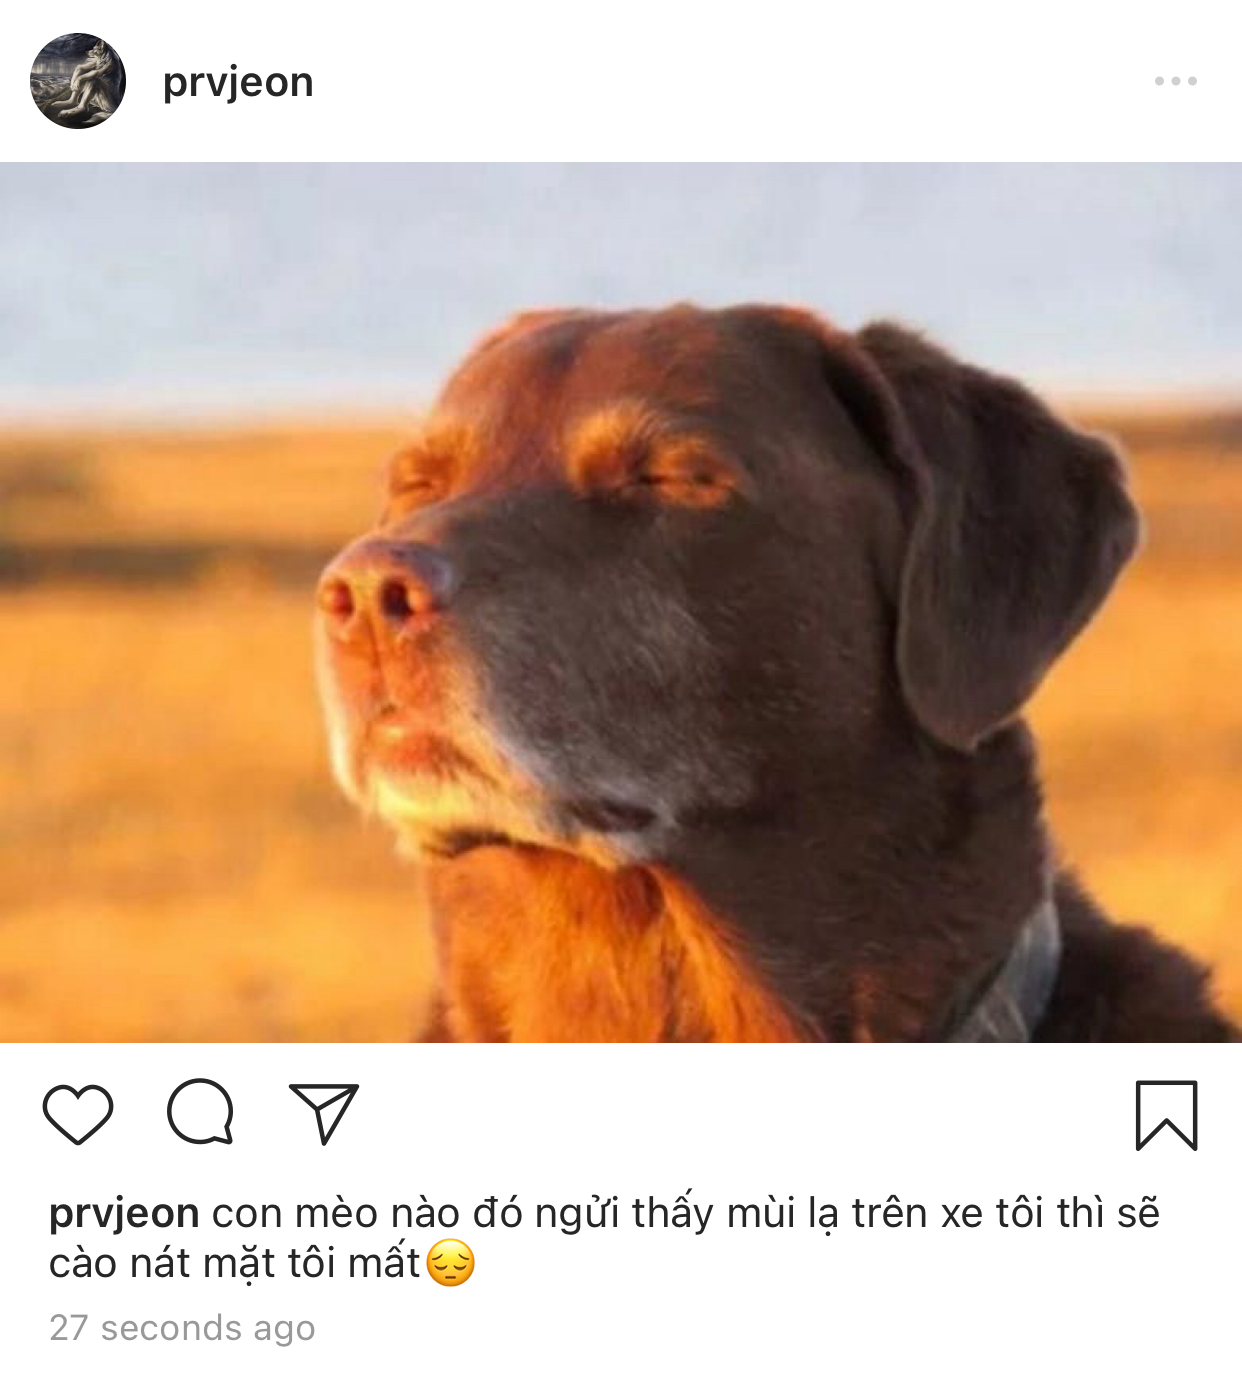The width and height of the screenshot is (1242, 1373).
Task: Click the pale sky area of the photo
Action: (620, 240)
